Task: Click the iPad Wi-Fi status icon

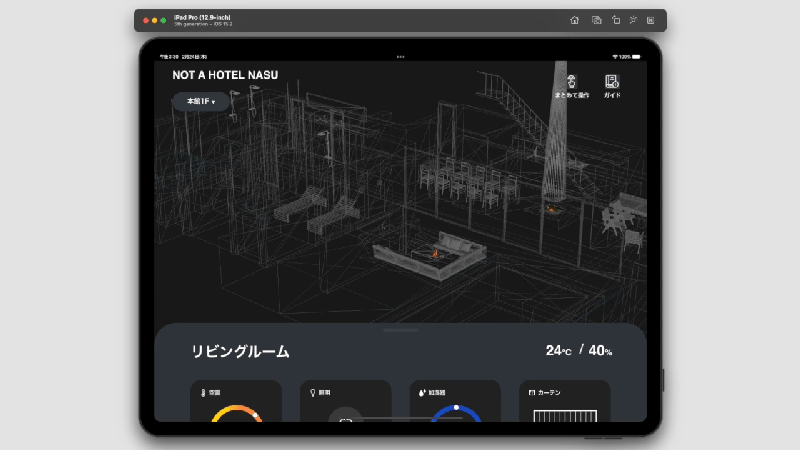Action: pos(615,57)
